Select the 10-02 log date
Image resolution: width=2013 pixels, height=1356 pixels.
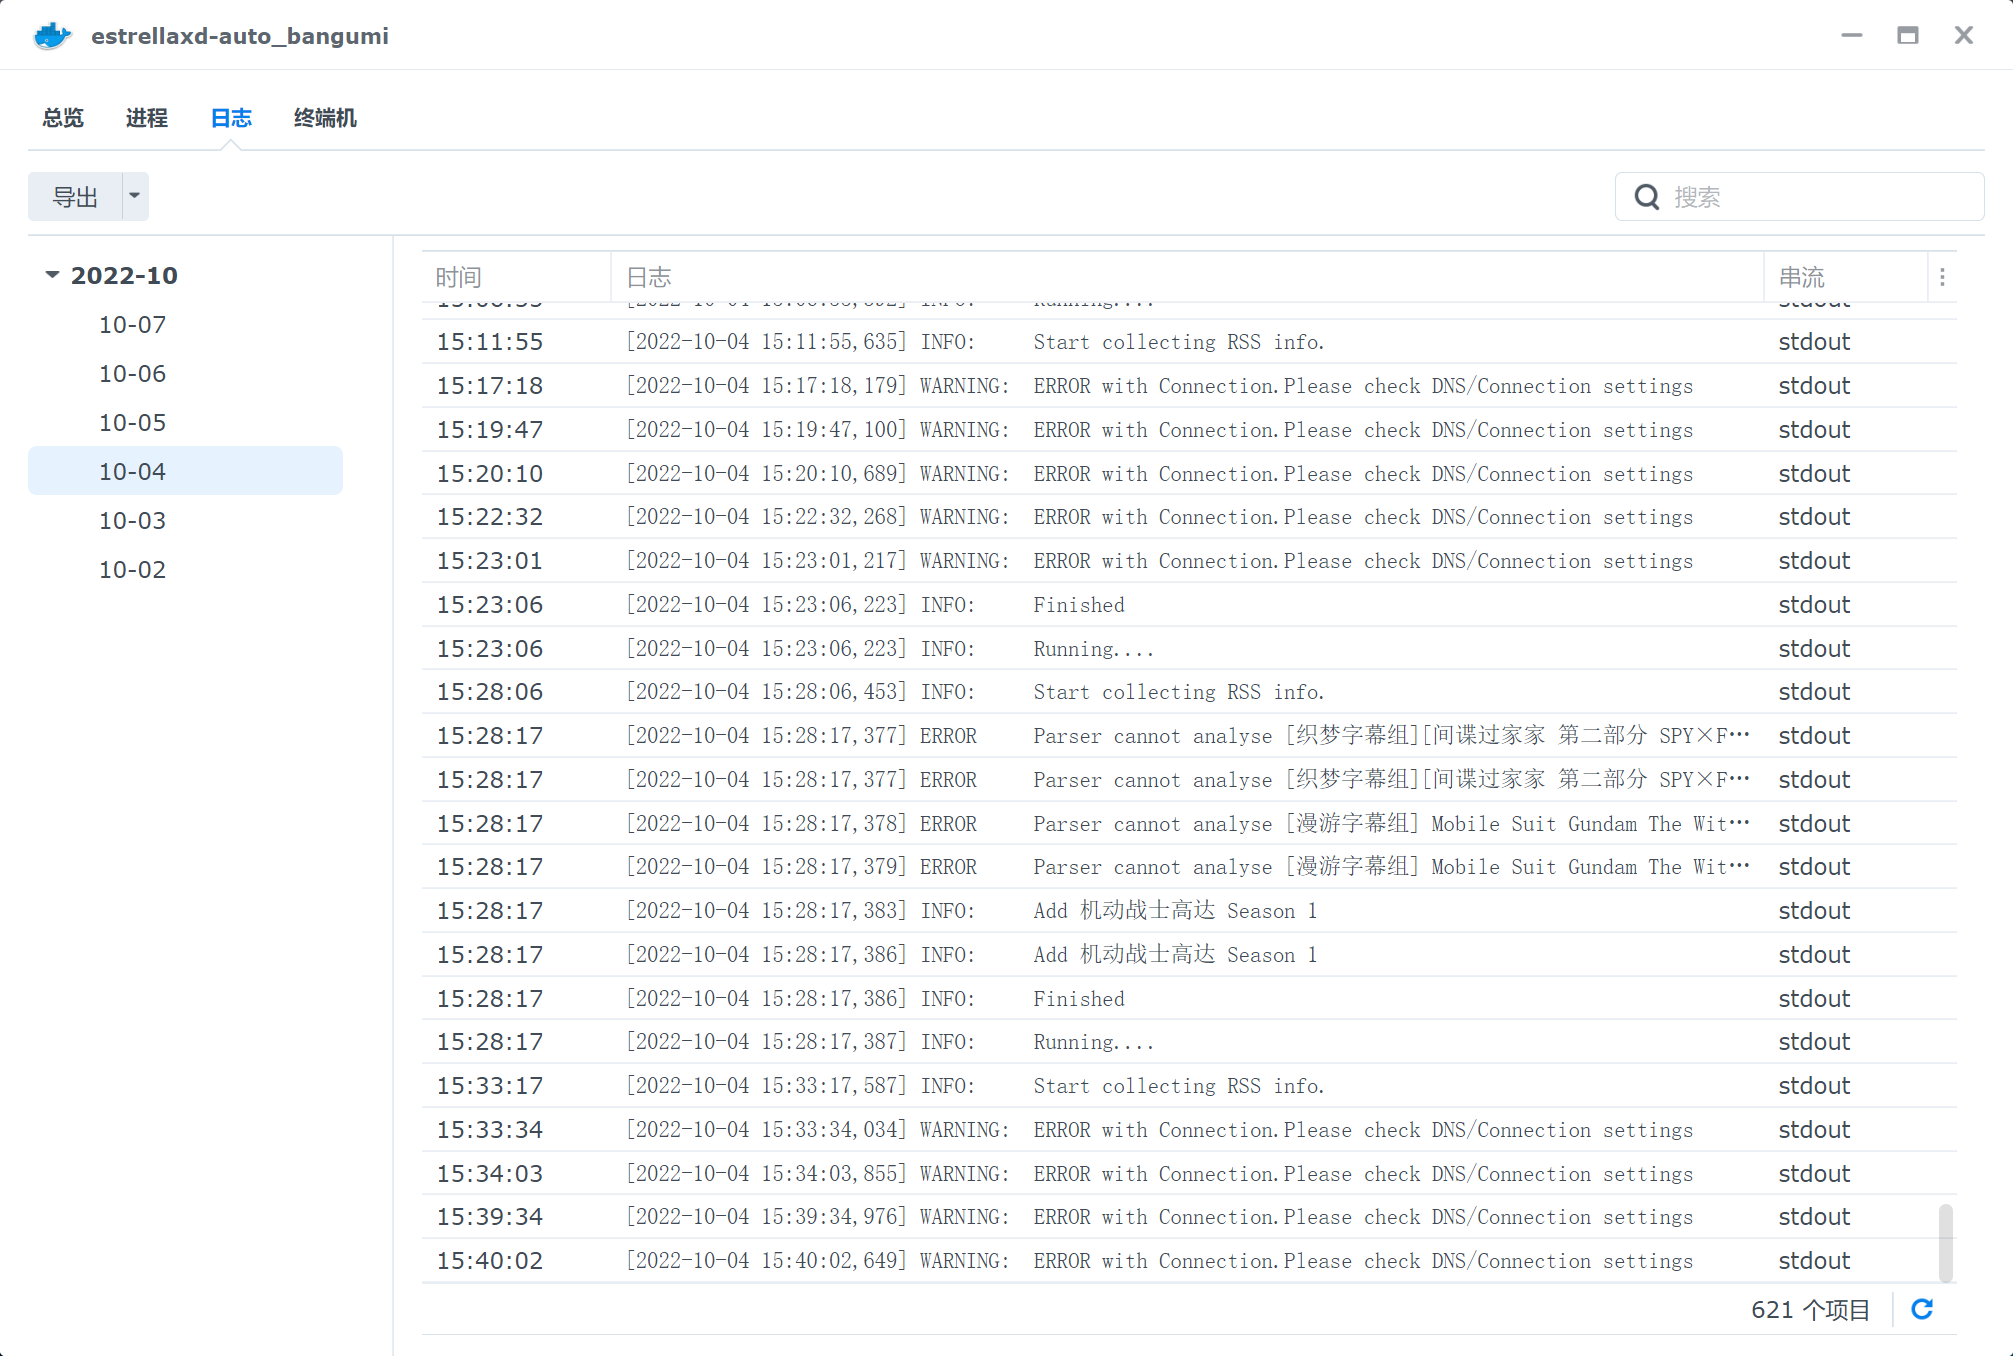pyautogui.click(x=132, y=569)
